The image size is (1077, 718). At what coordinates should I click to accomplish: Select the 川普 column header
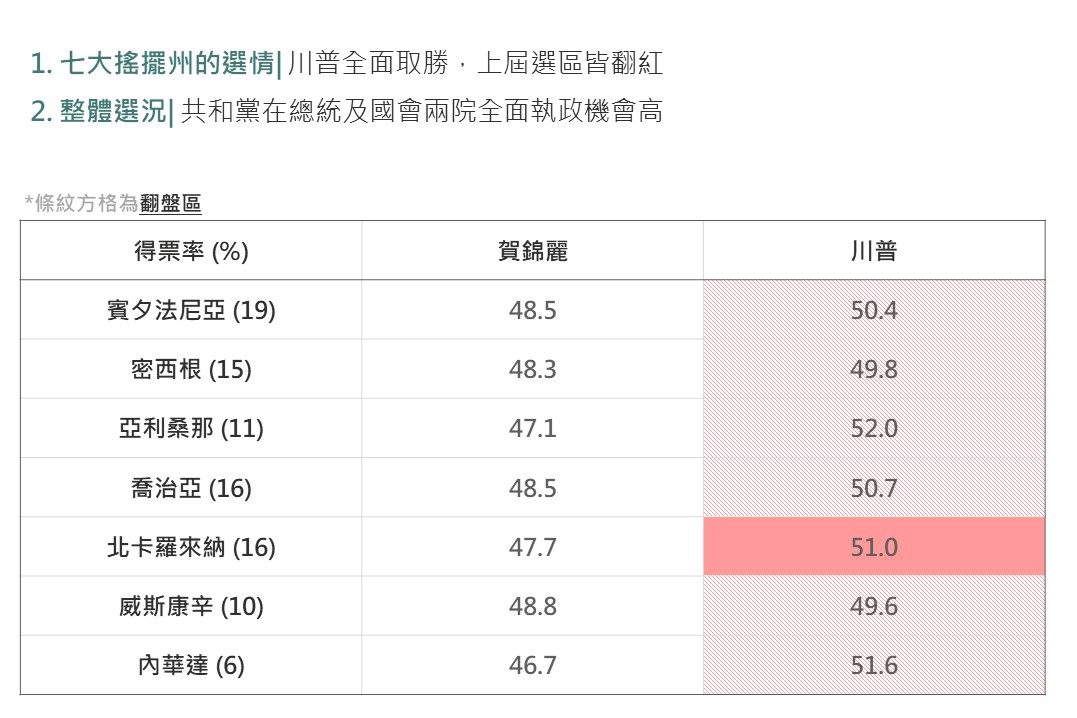click(x=873, y=251)
